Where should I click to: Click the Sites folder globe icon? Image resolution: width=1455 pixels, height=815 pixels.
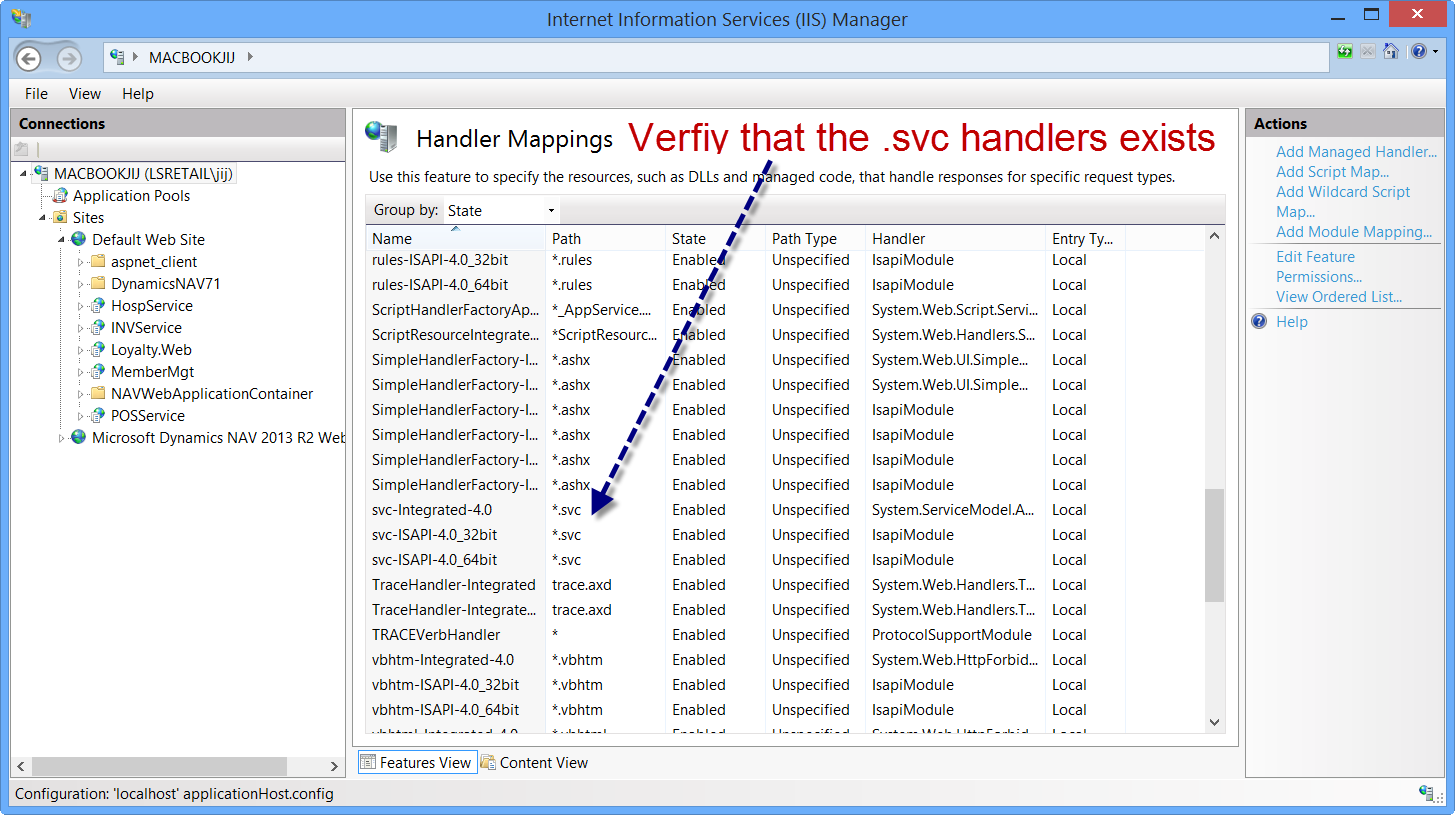pos(61,218)
